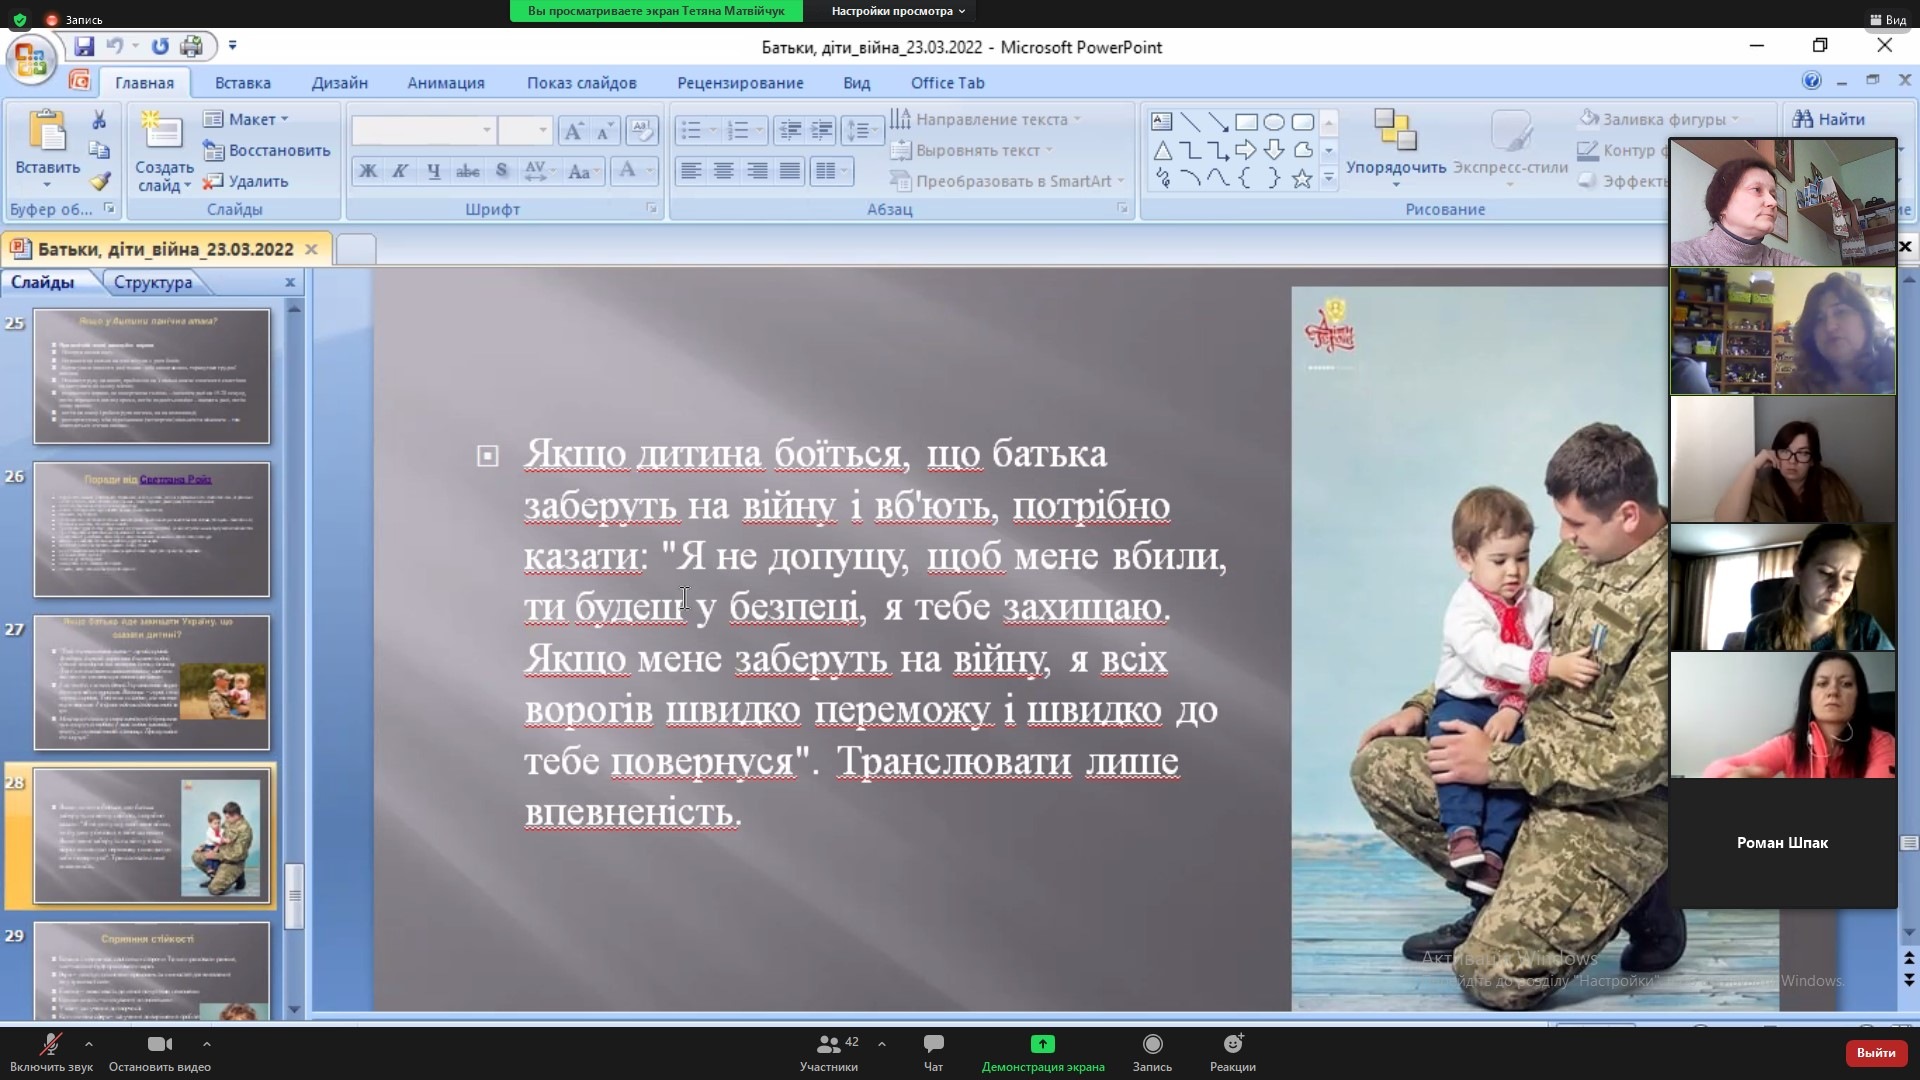Select the oval shape in drawing gallery
This screenshot has width=1920, height=1080.
pos(1273,122)
